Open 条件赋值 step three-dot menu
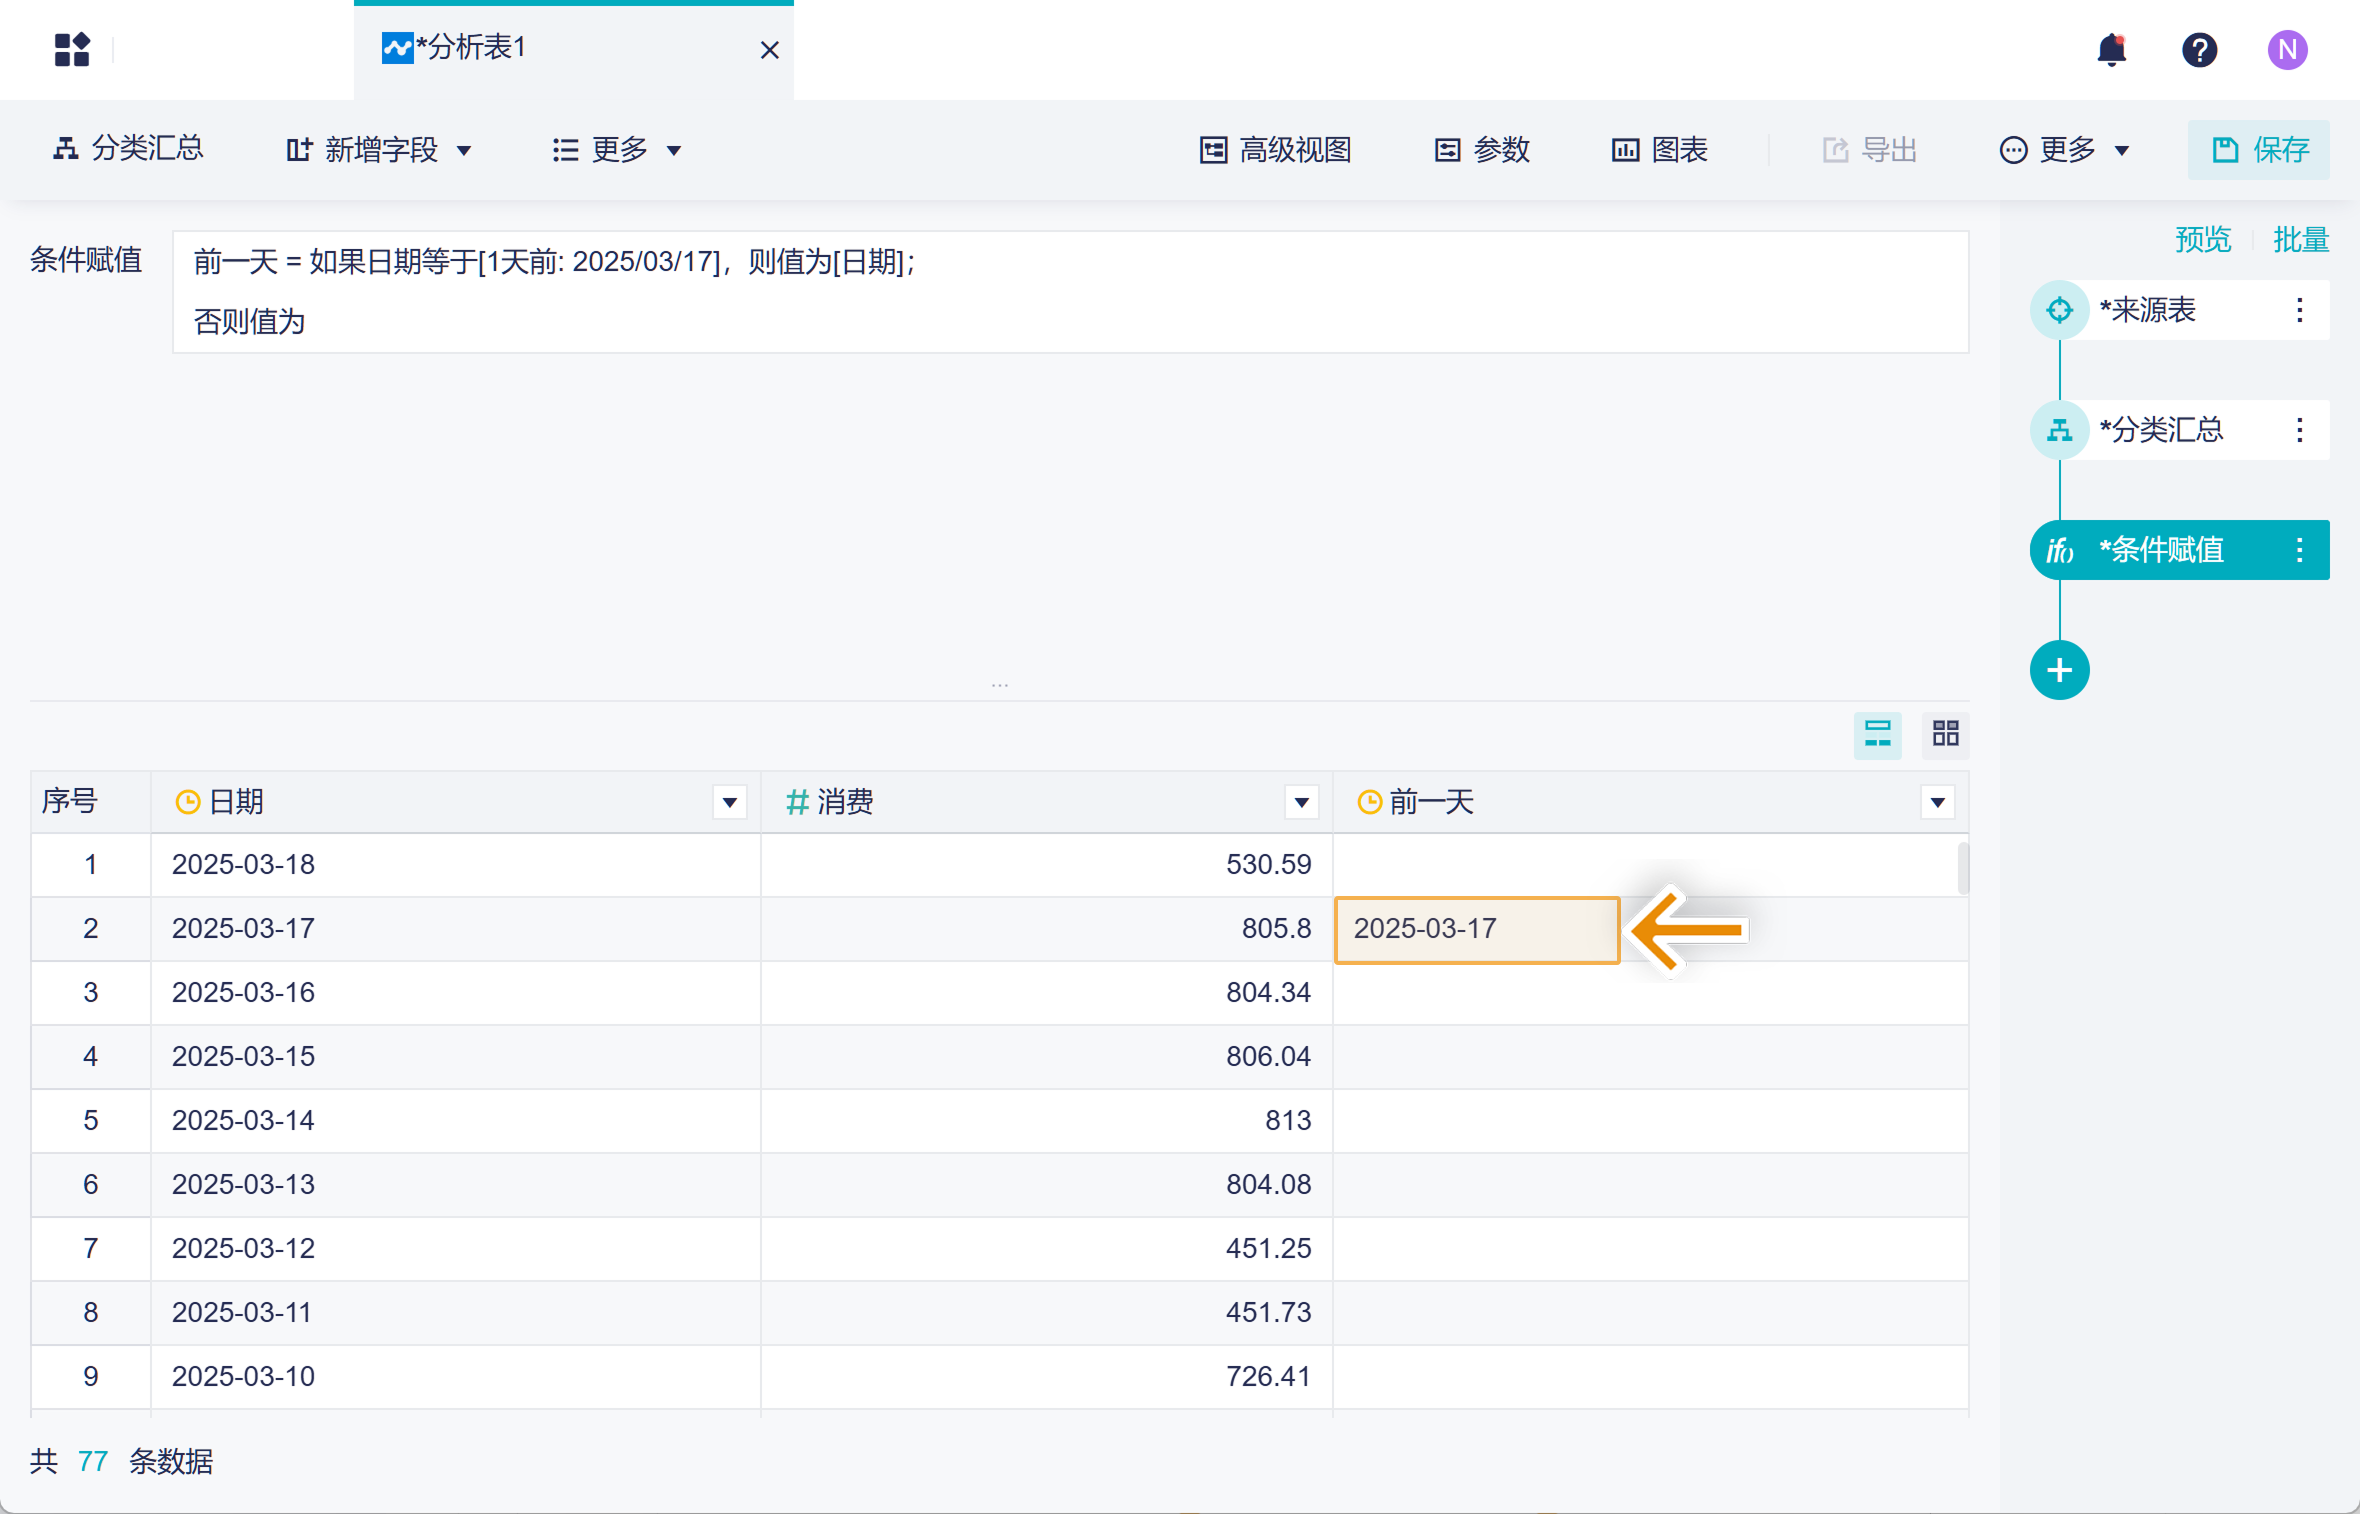 [2299, 550]
